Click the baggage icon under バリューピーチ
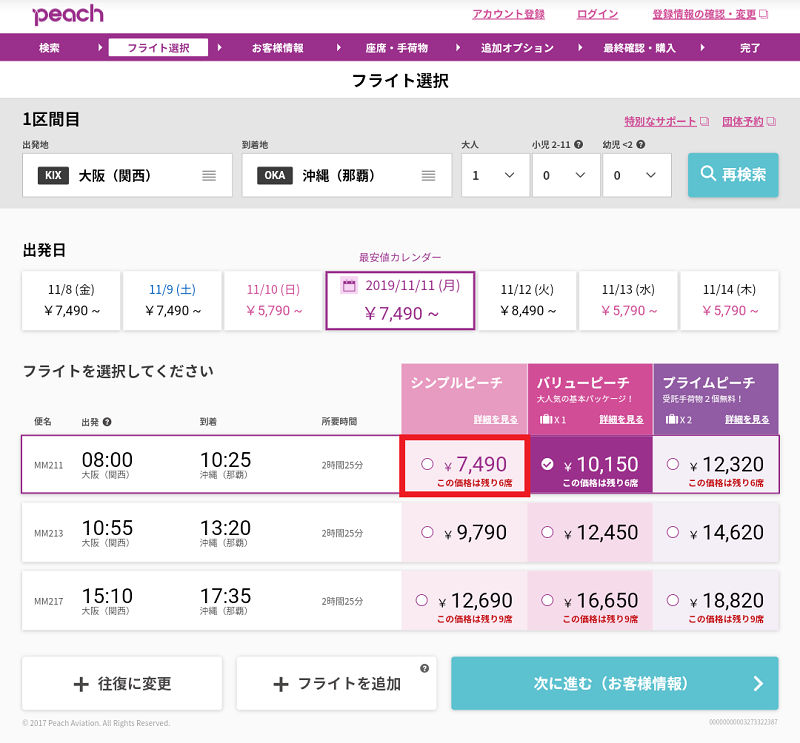 click(546, 419)
